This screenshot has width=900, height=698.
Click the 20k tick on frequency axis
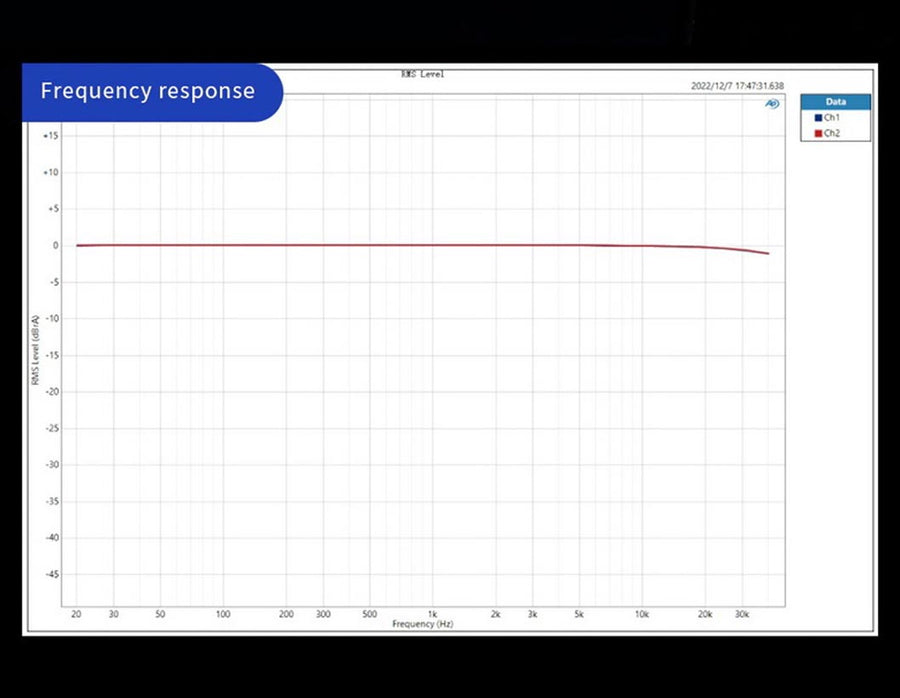pos(705,614)
